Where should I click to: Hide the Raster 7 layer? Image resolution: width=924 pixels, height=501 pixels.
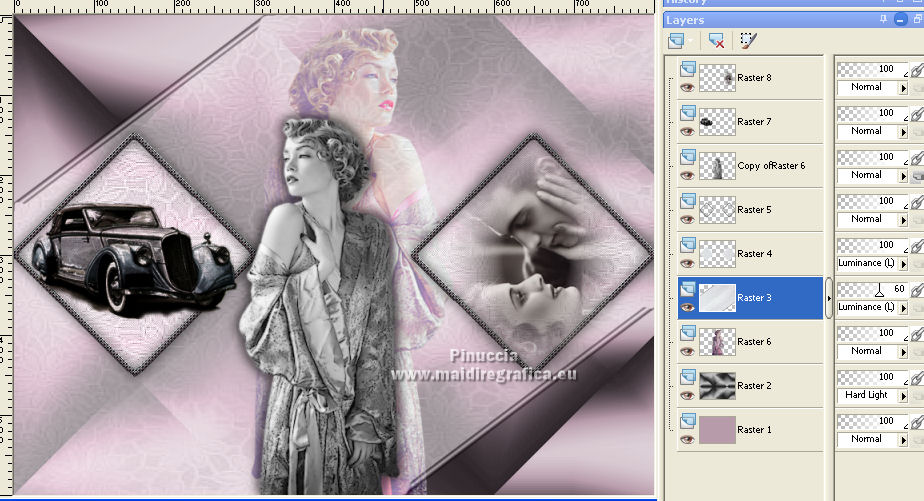[687, 132]
